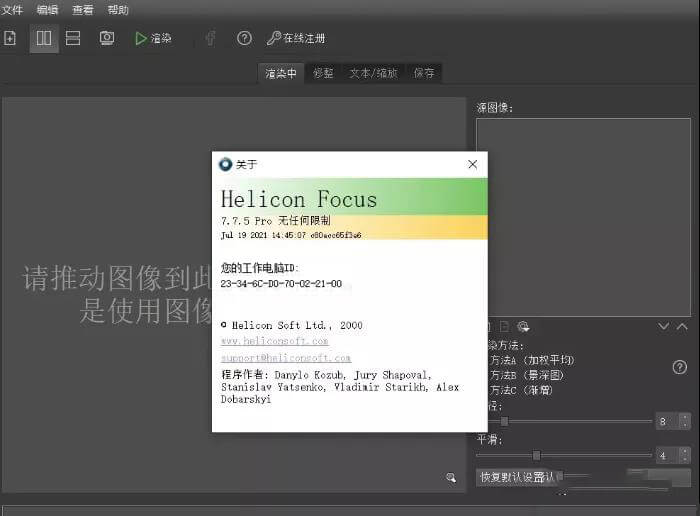700x516 pixels.
Task: Click 在线注册 online registration key button
Action: tap(296, 38)
